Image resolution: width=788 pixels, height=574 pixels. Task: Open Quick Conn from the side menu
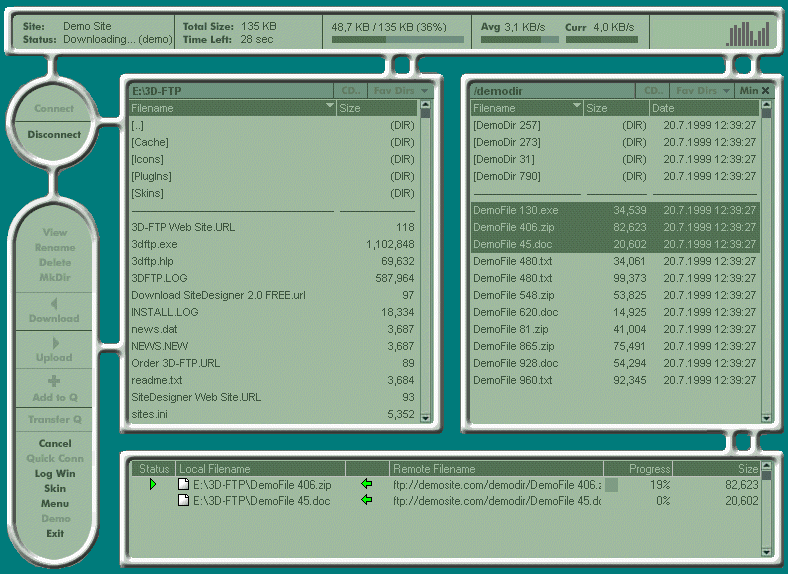pos(55,458)
